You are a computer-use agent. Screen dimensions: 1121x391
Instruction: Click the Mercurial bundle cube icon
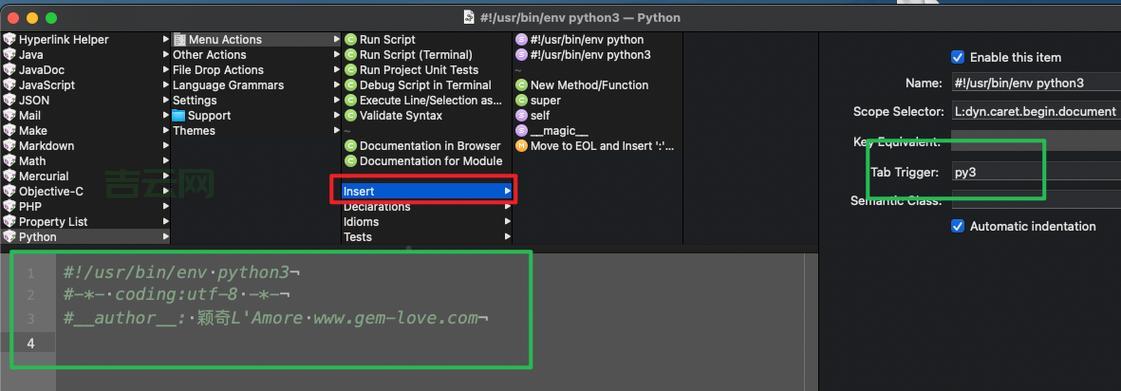pos(9,176)
